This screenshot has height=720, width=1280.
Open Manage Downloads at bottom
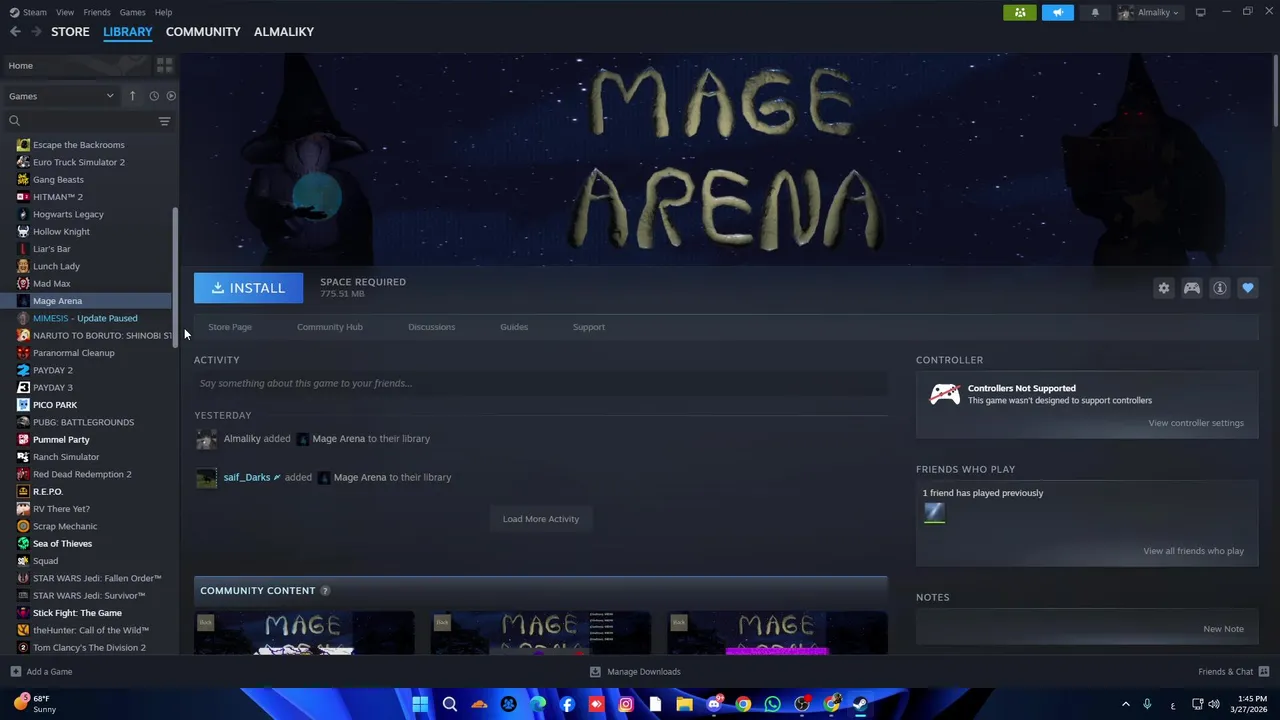pos(635,672)
